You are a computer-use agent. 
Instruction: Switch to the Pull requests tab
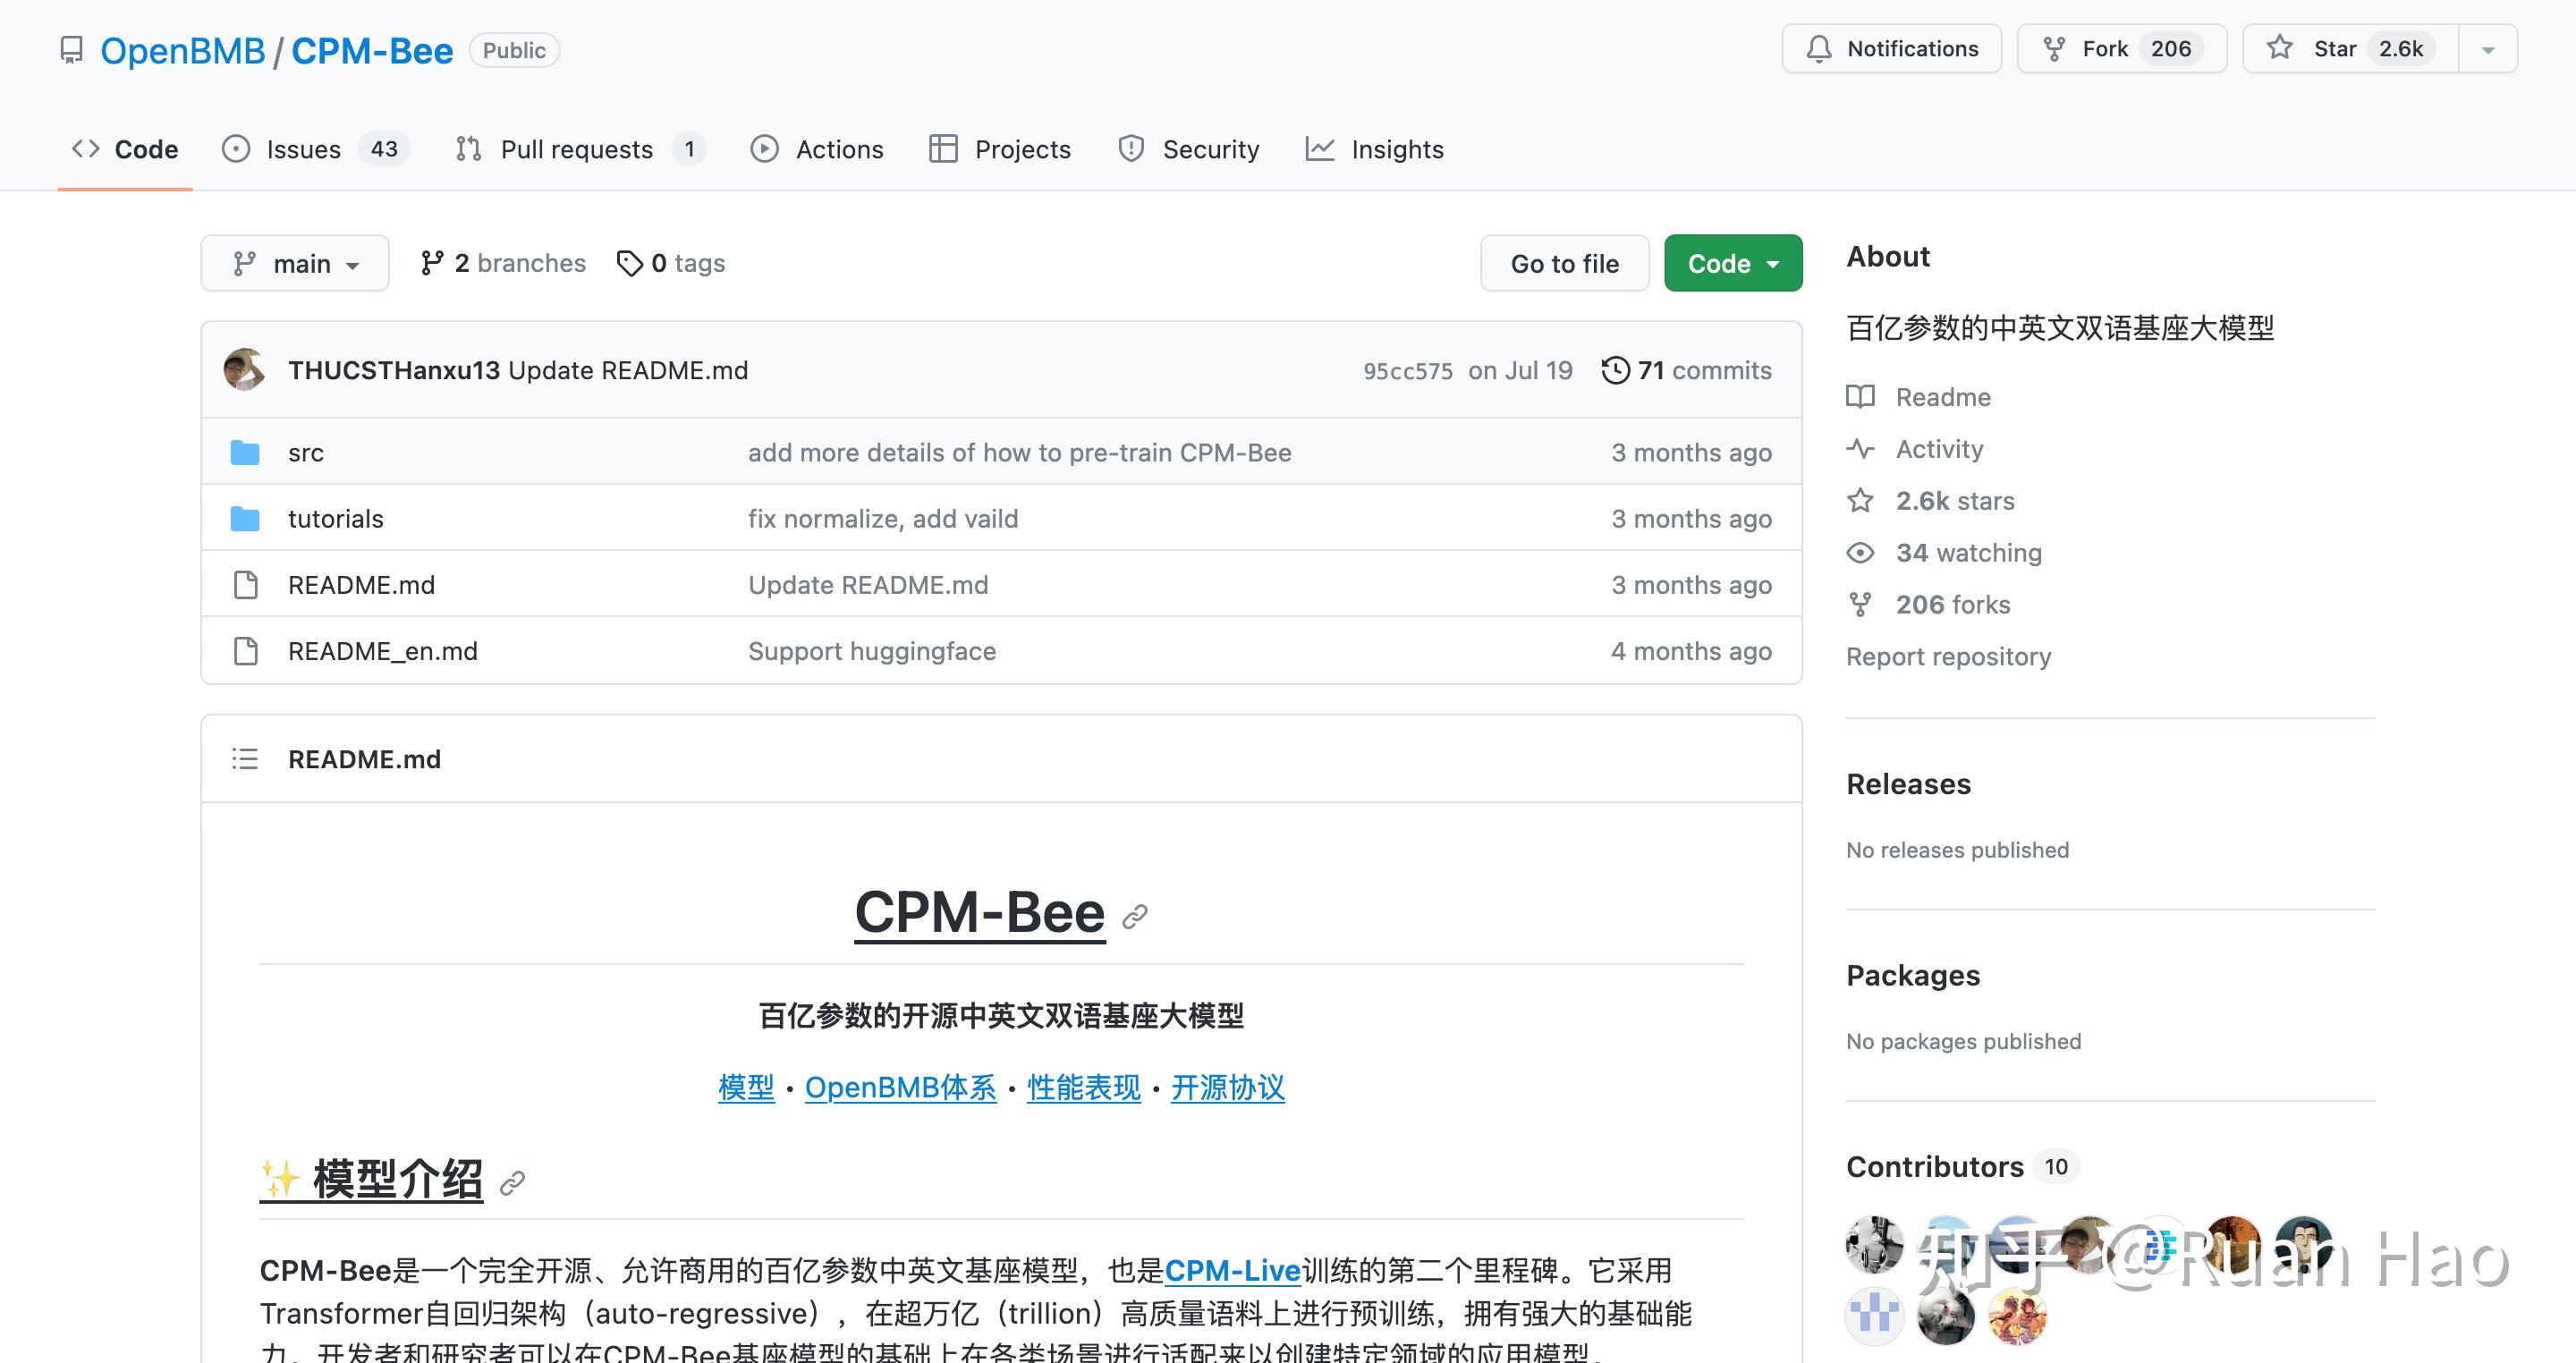576,149
